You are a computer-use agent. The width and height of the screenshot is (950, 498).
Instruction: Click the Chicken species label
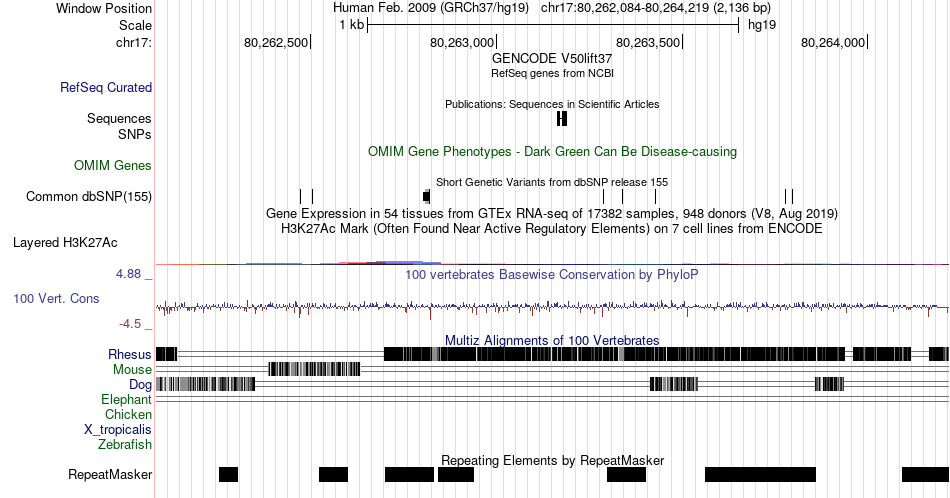(128, 414)
